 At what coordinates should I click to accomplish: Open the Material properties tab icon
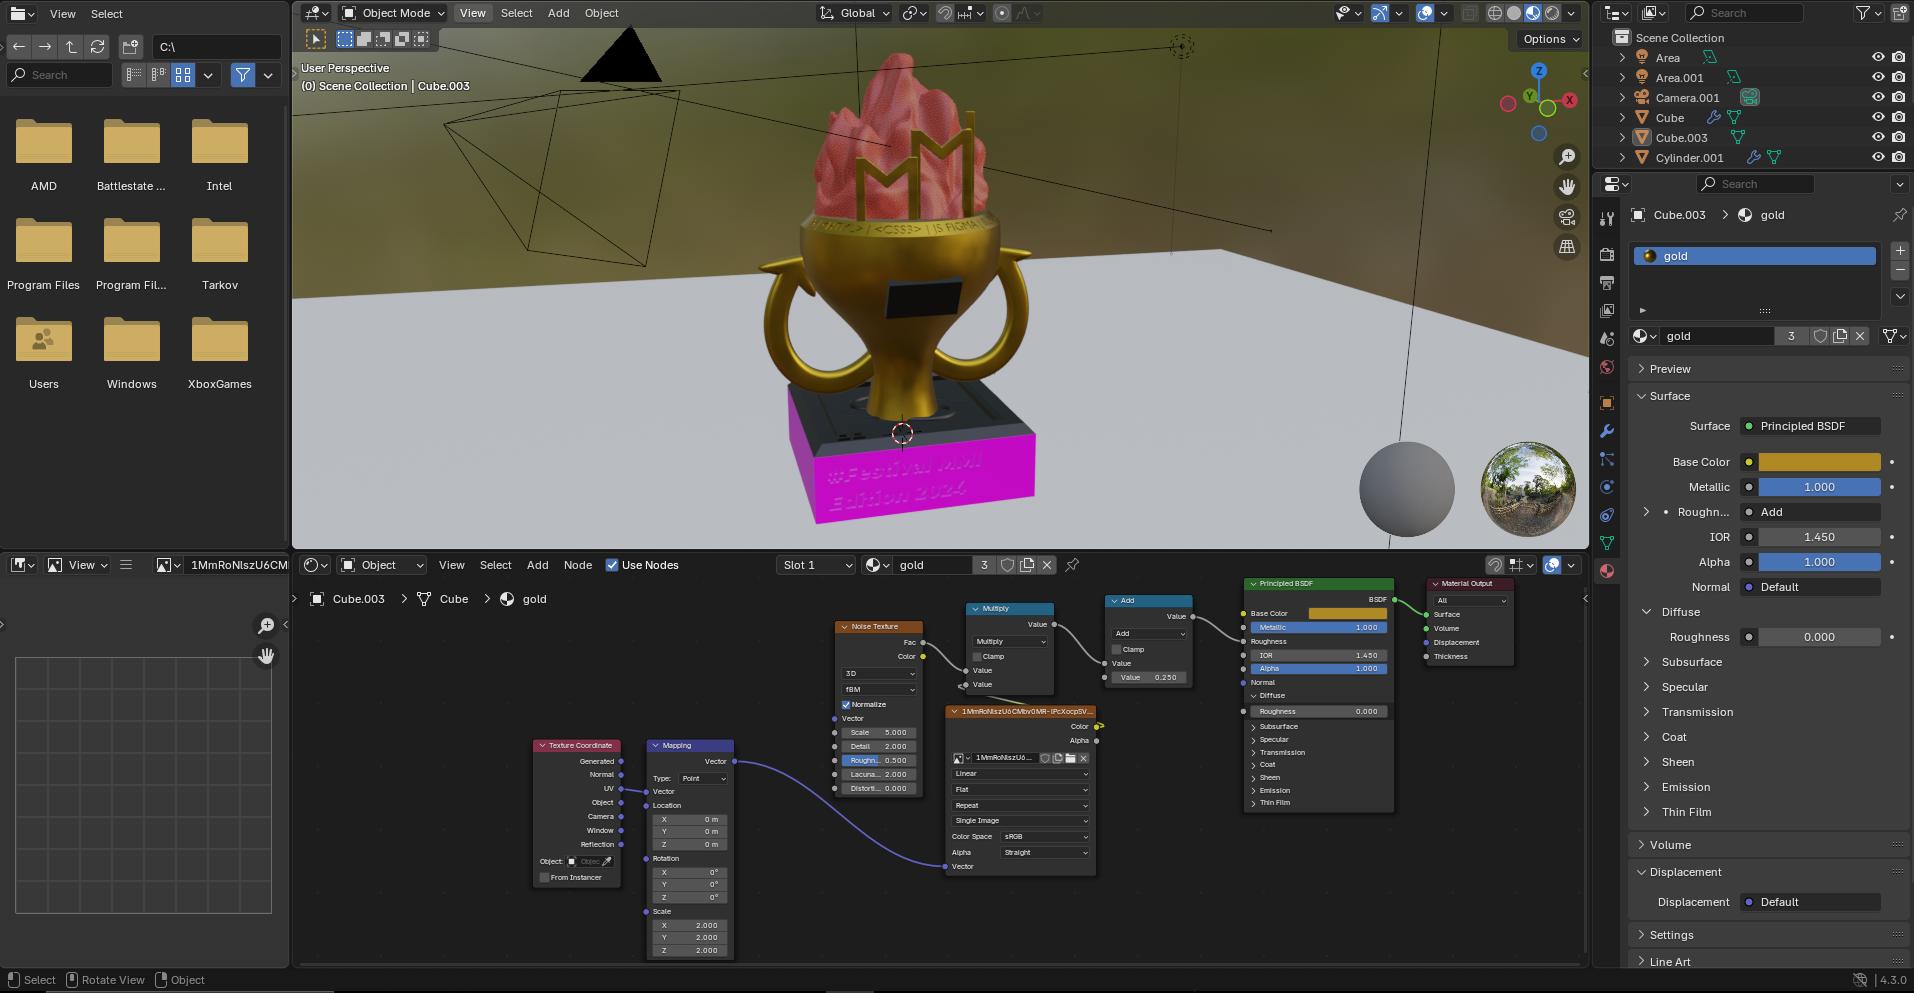[x=1607, y=571]
